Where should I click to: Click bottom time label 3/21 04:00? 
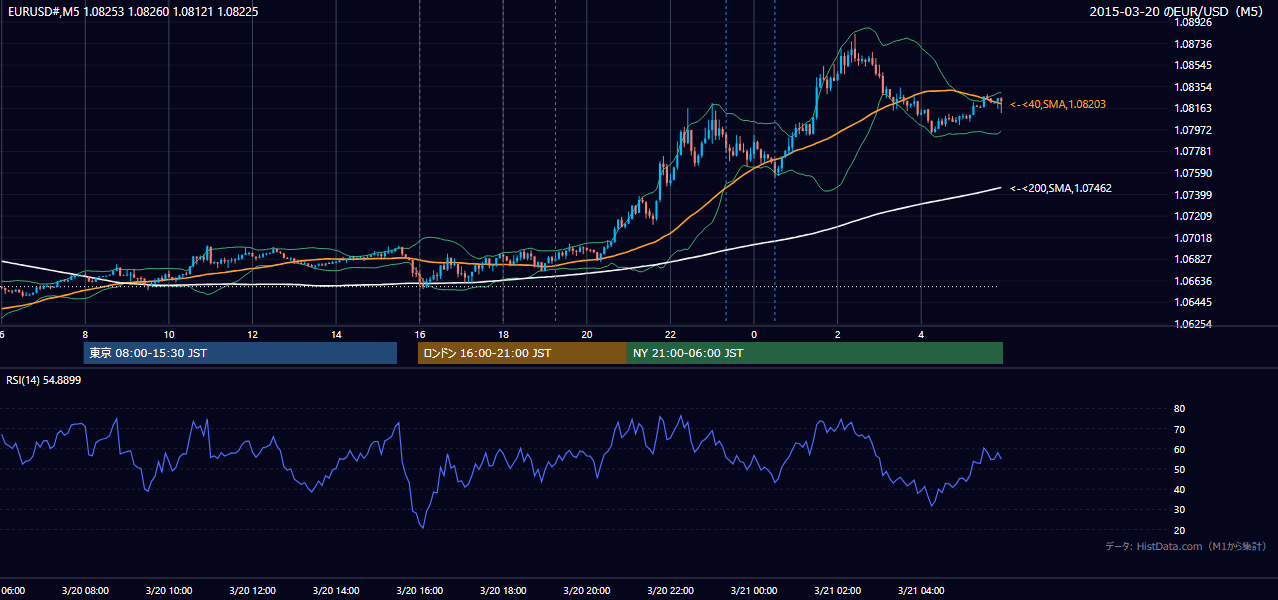pos(921,591)
